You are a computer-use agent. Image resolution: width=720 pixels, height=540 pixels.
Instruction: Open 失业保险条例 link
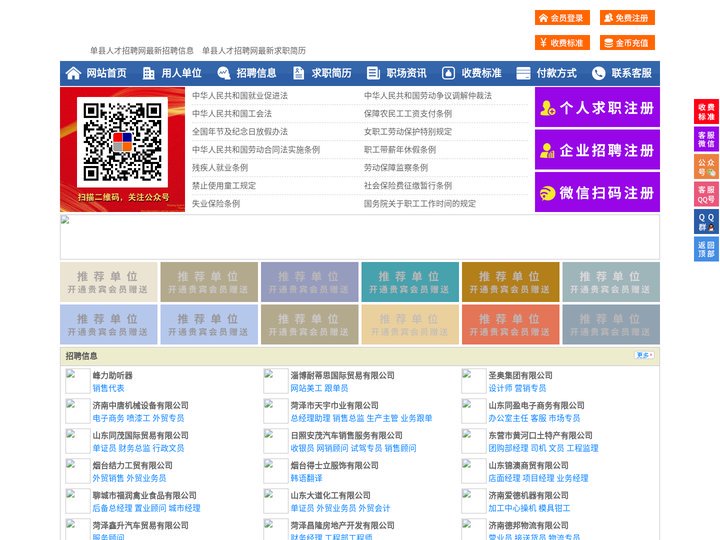tap(216, 204)
